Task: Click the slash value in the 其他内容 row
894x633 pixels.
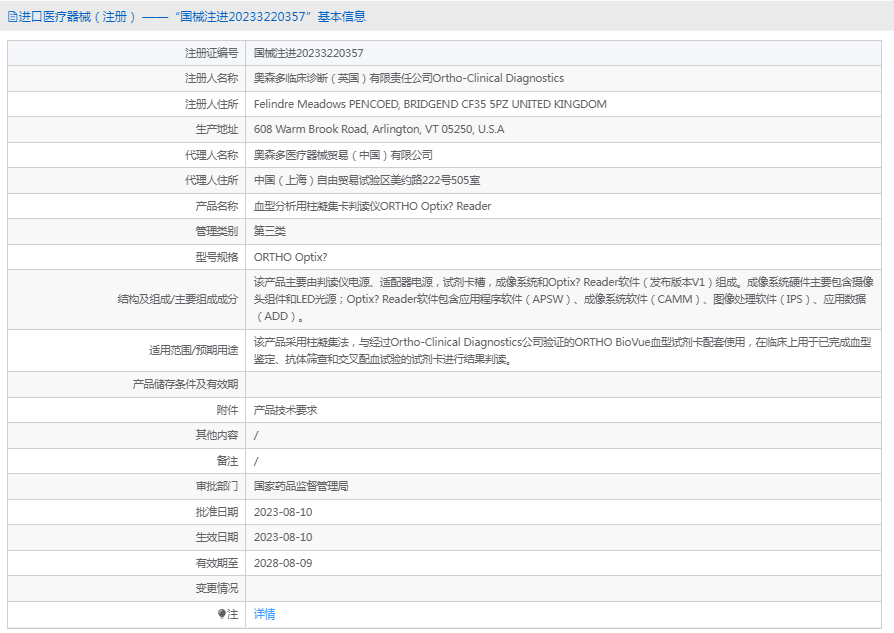Action: tap(256, 435)
